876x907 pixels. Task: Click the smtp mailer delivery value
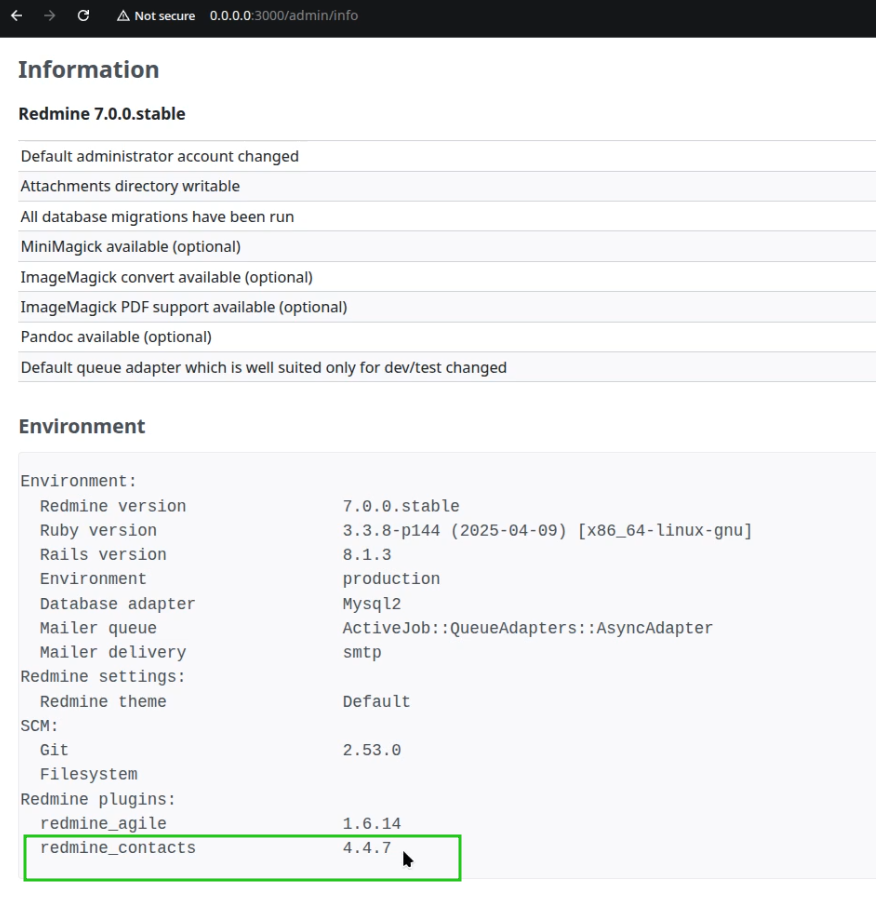point(362,652)
